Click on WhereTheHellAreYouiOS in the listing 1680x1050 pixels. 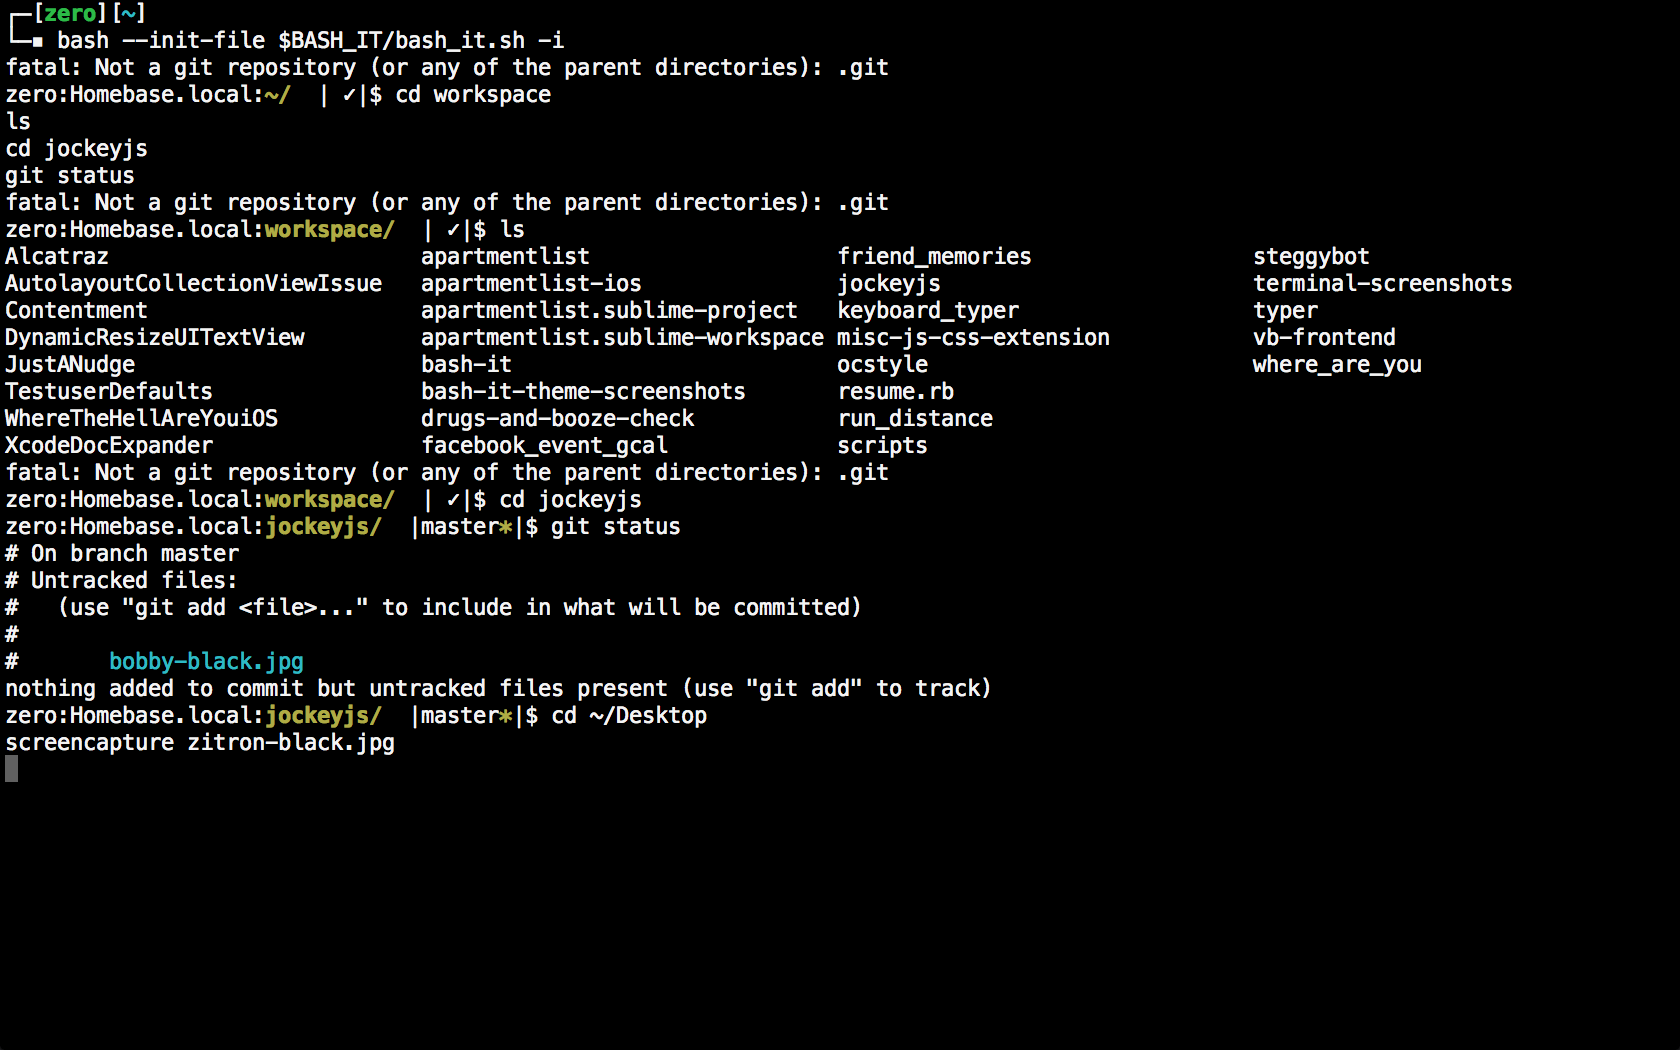click(141, 419)
